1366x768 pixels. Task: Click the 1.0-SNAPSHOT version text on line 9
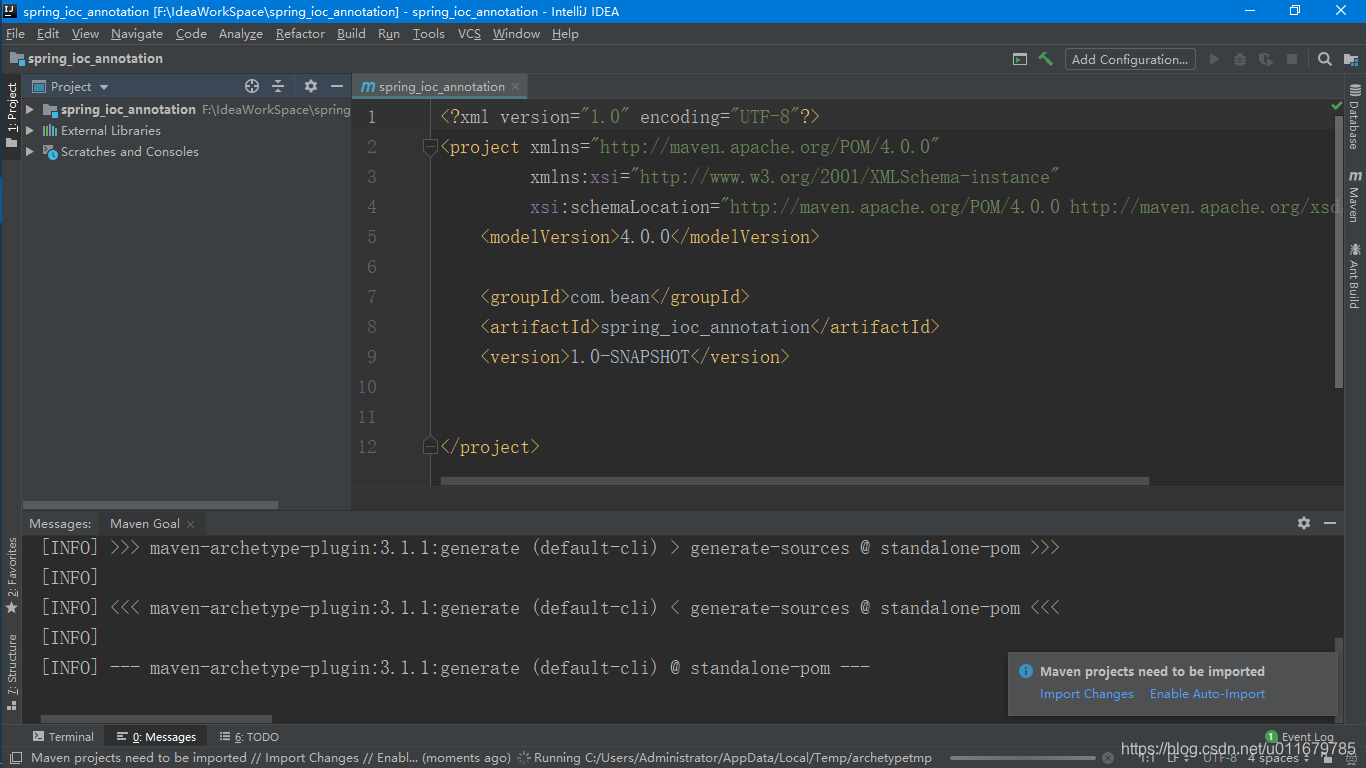click(x=630, y=357)
